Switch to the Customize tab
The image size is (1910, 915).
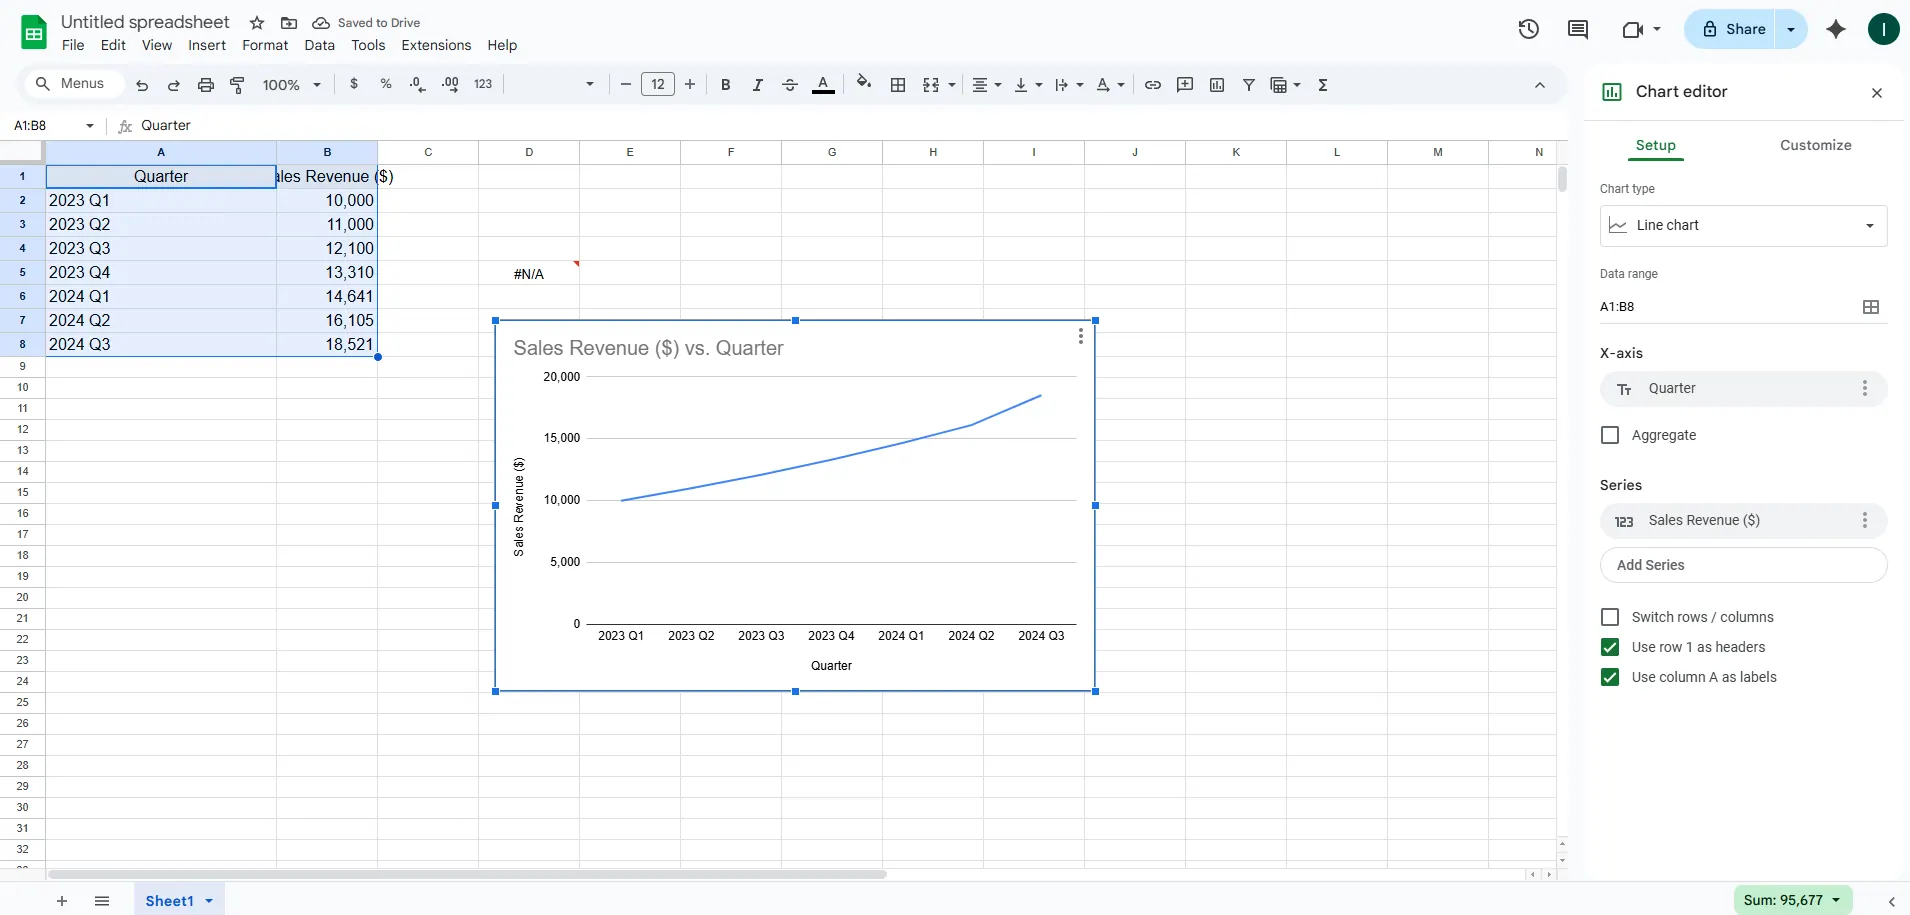click(1815, 145)
